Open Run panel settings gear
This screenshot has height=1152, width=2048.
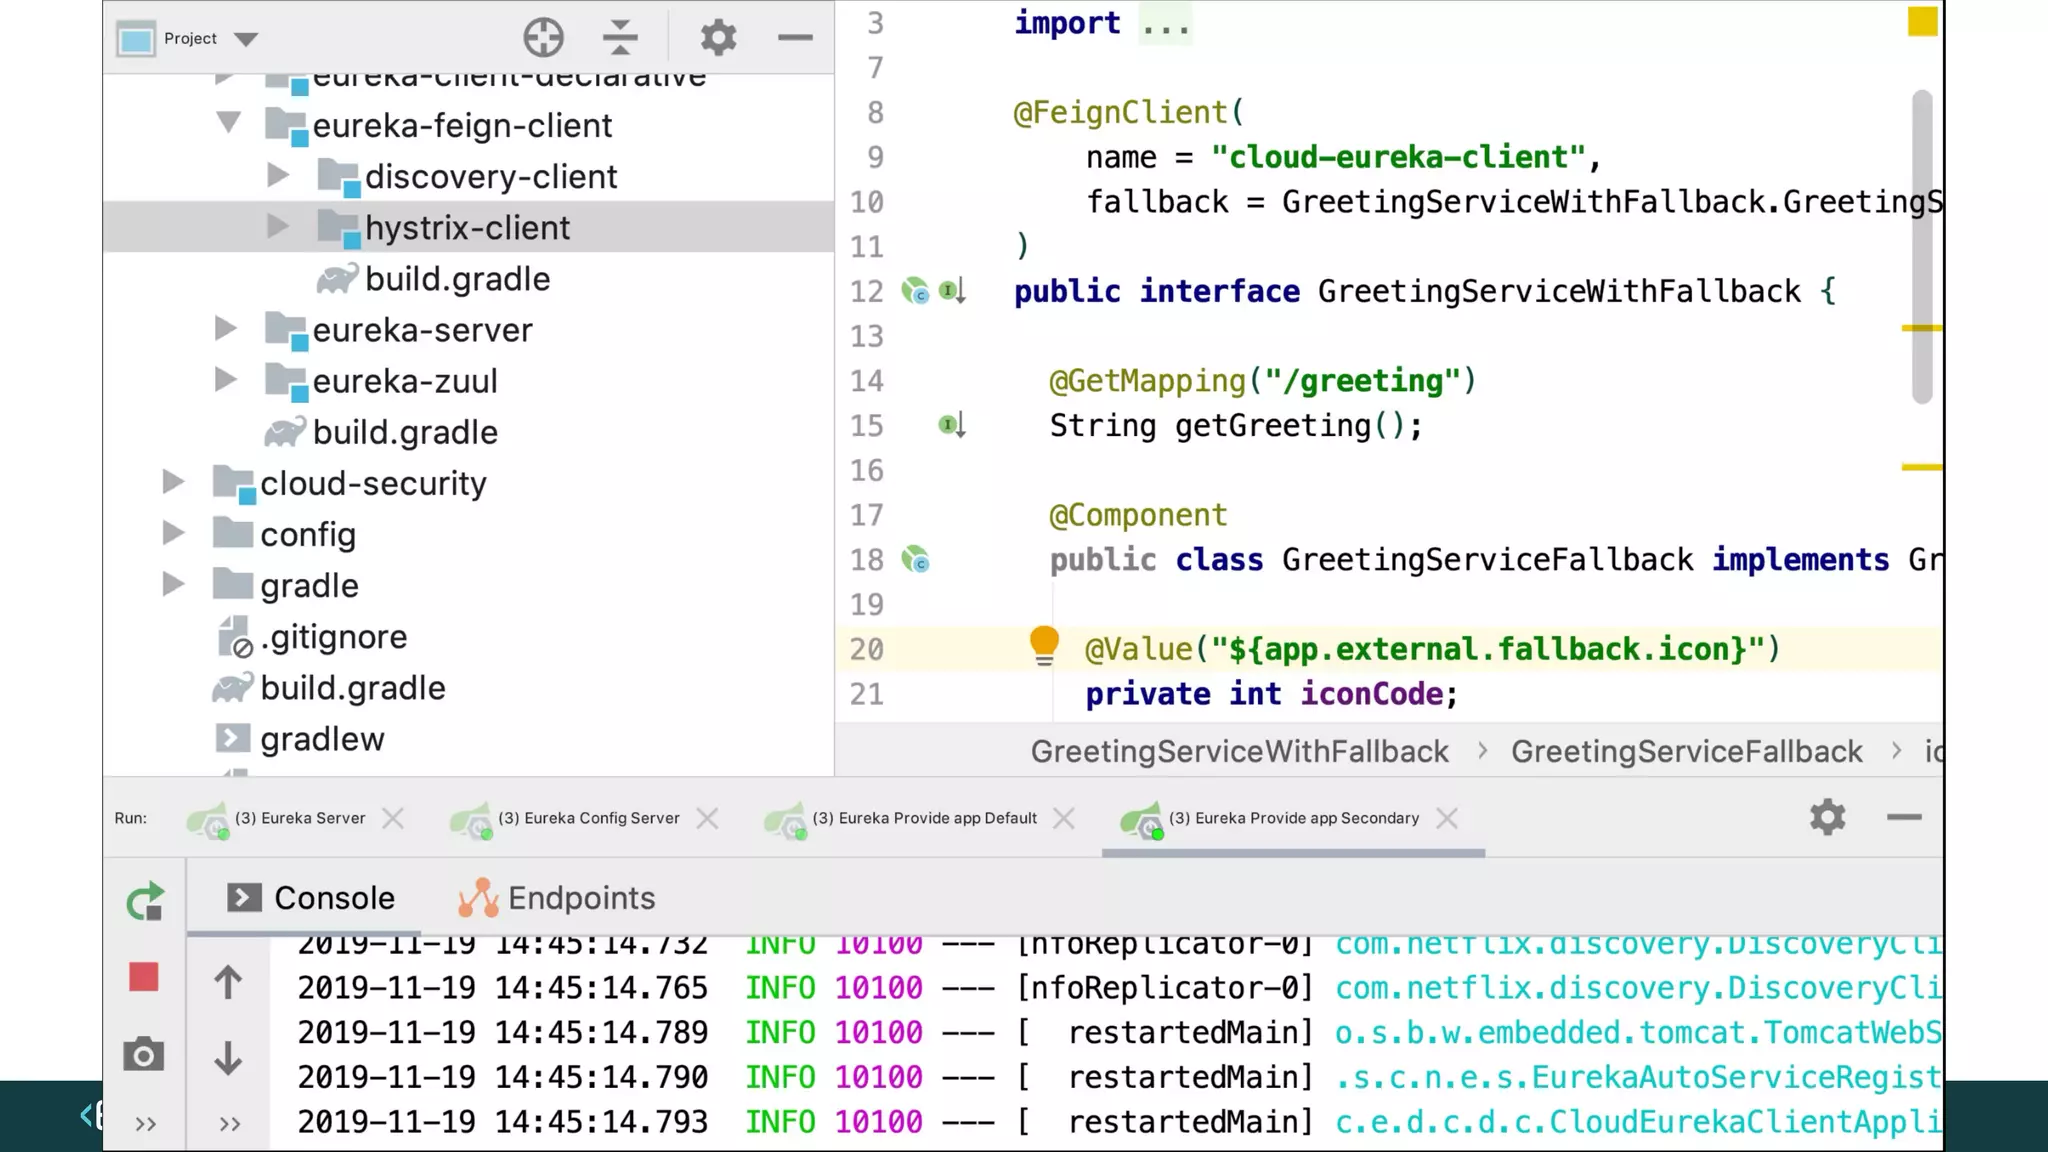[x=1827, y=817]
